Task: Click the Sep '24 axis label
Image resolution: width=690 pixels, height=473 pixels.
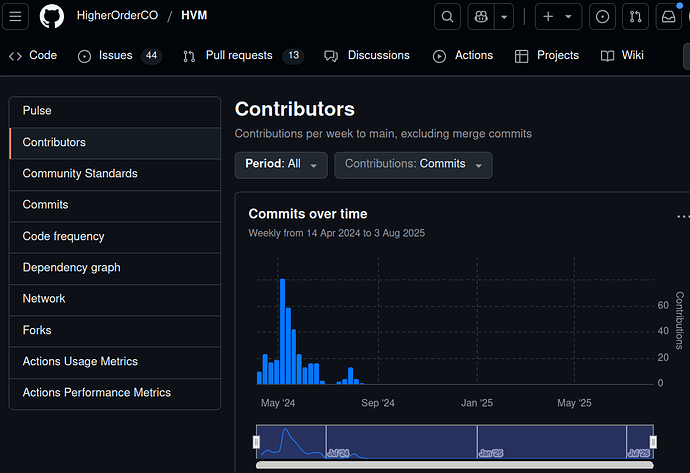Action: [x=378, y=403]
